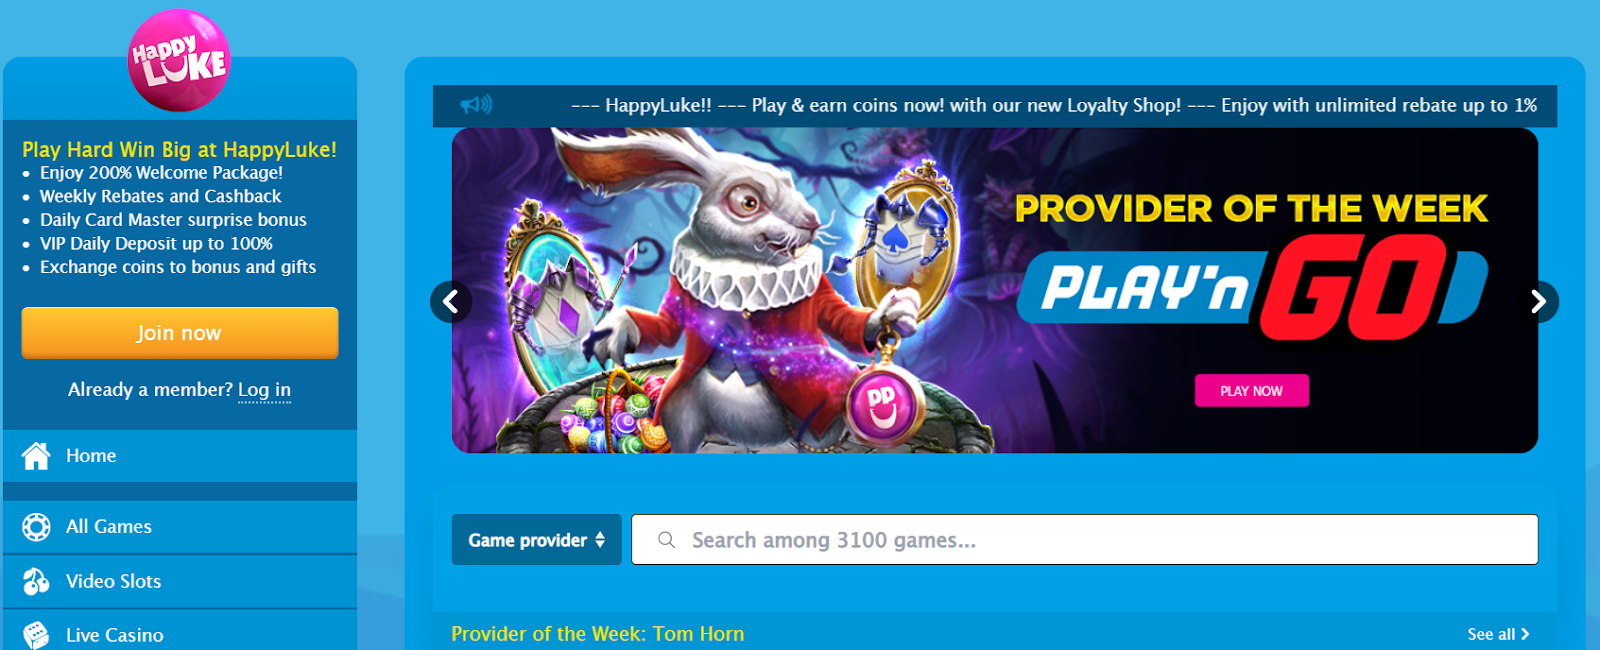Click the Game provider sort arrows
1600x650 pixels.
(x=600, y=540)
